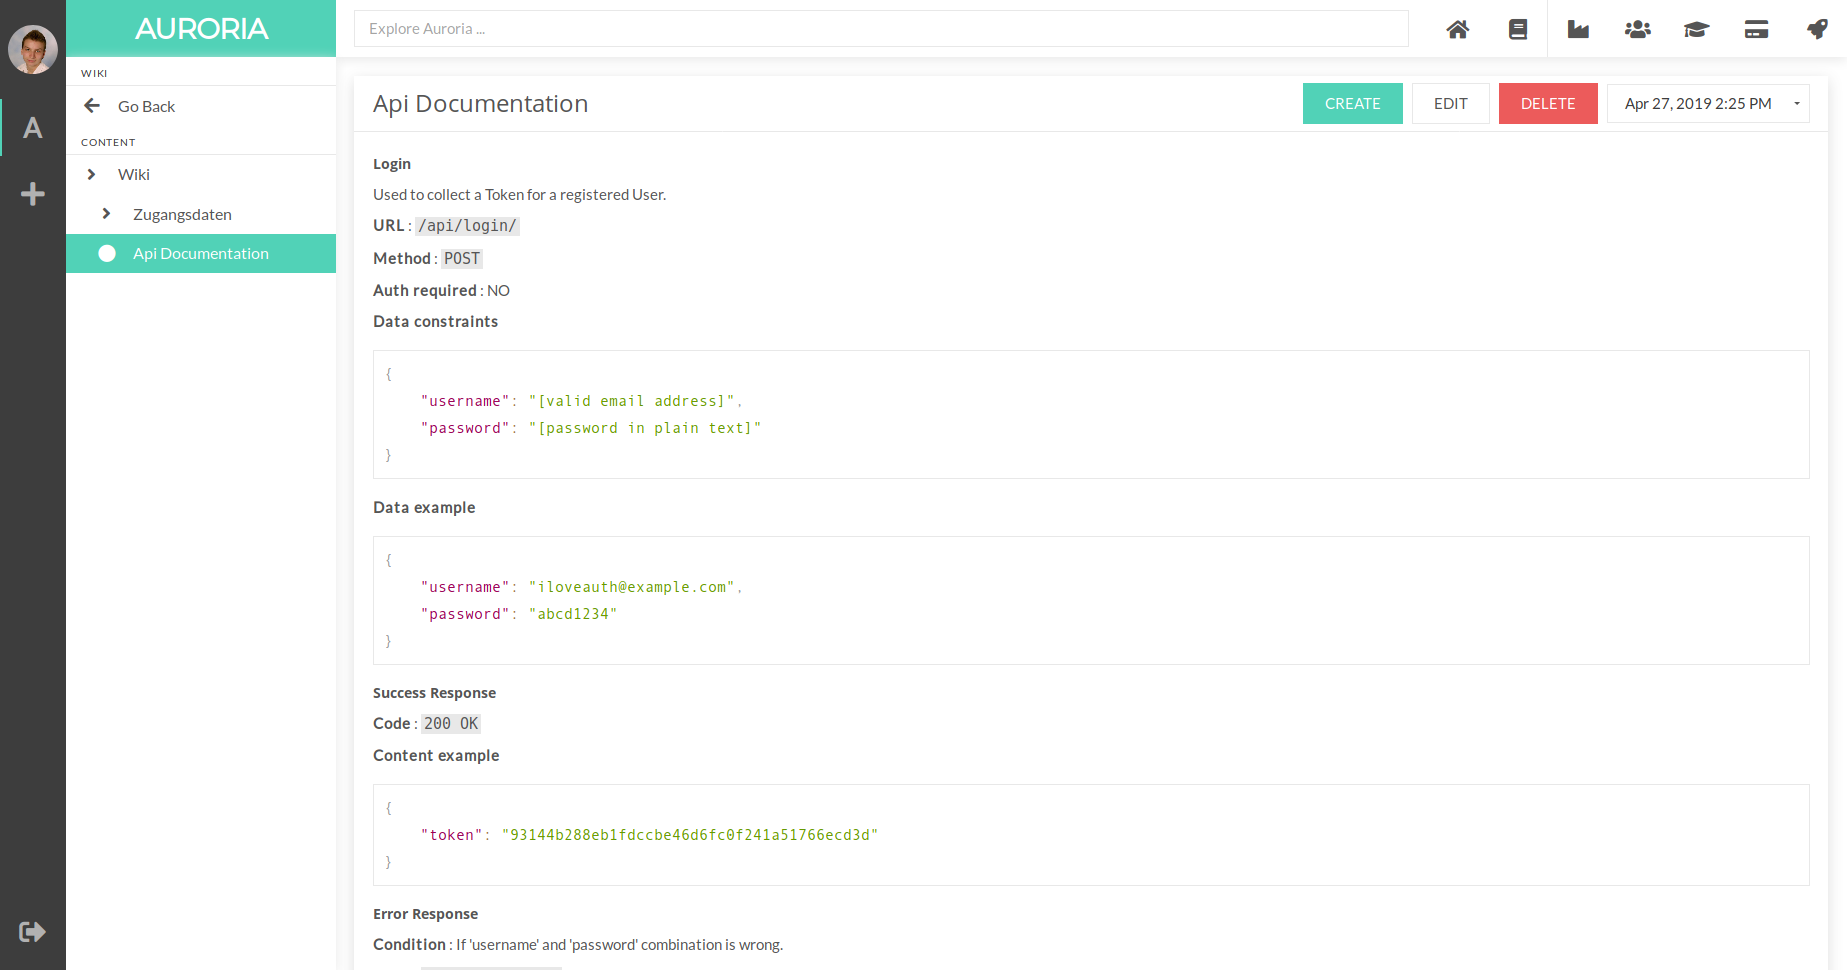Expand the Zugangsdaten tree chevron

[106, 214]
